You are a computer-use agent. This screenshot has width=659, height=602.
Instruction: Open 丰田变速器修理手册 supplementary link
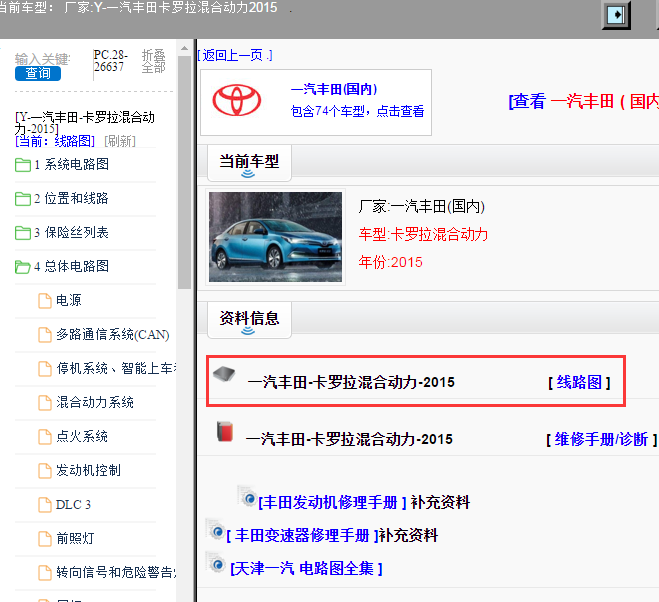pyautogui.click(x=302, y=535)
